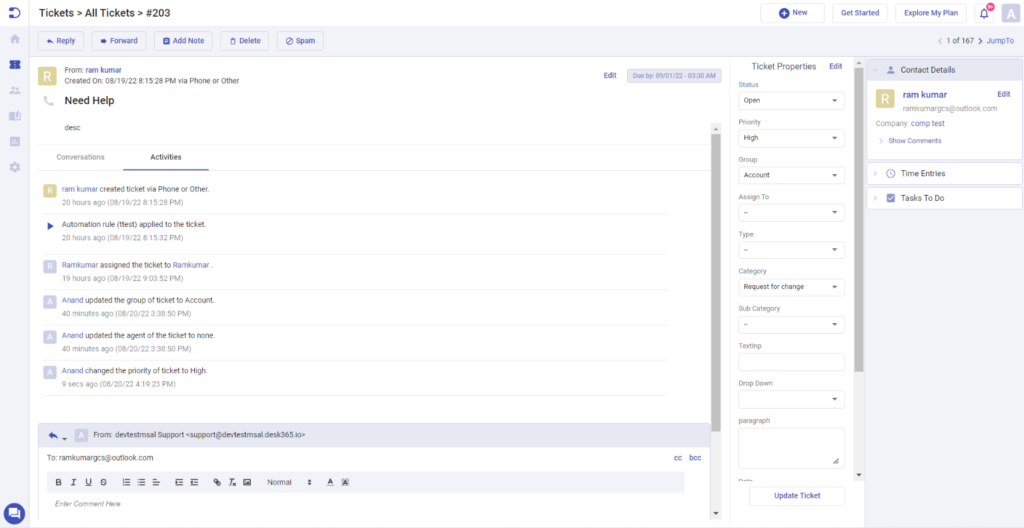The width and height of the screenshot is (1024, 528).
Task: Switch to the Conversations tab
Action: pos(80,157)
